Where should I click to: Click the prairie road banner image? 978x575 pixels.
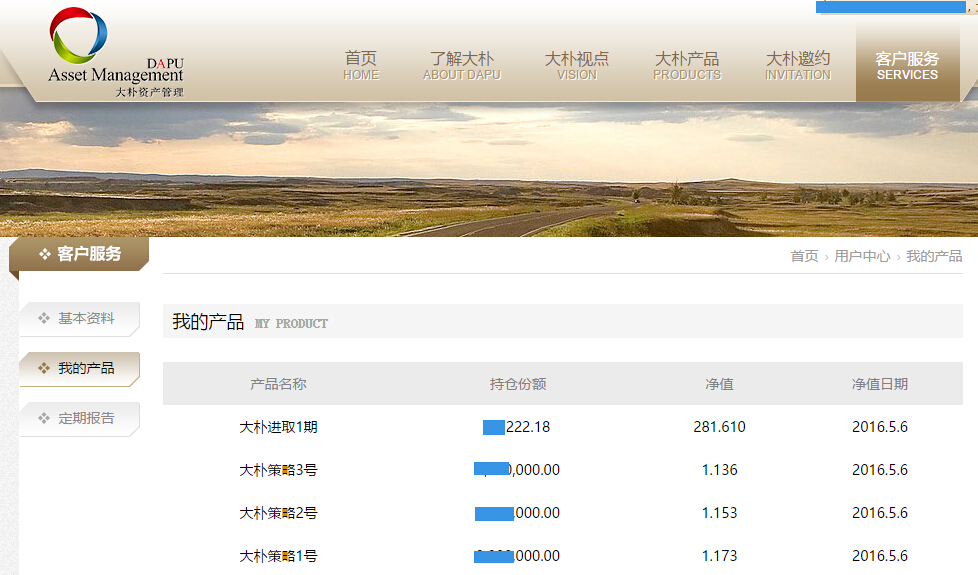pyautogui.click(x=489, y=170)
